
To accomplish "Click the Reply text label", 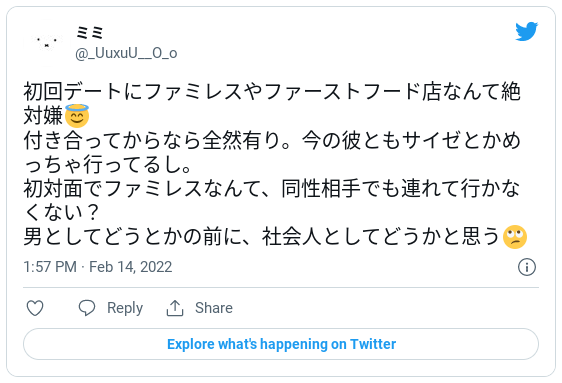I will pos(125,308).
